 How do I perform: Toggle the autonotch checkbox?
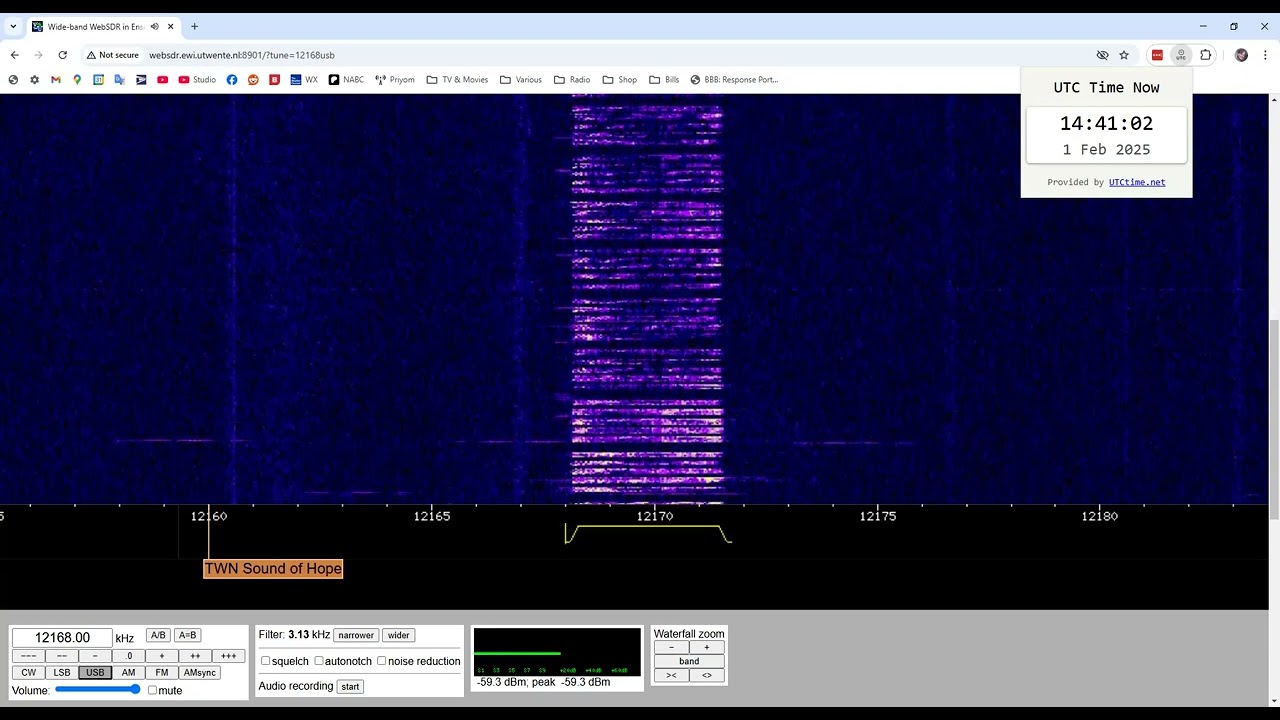pos(319,661)
